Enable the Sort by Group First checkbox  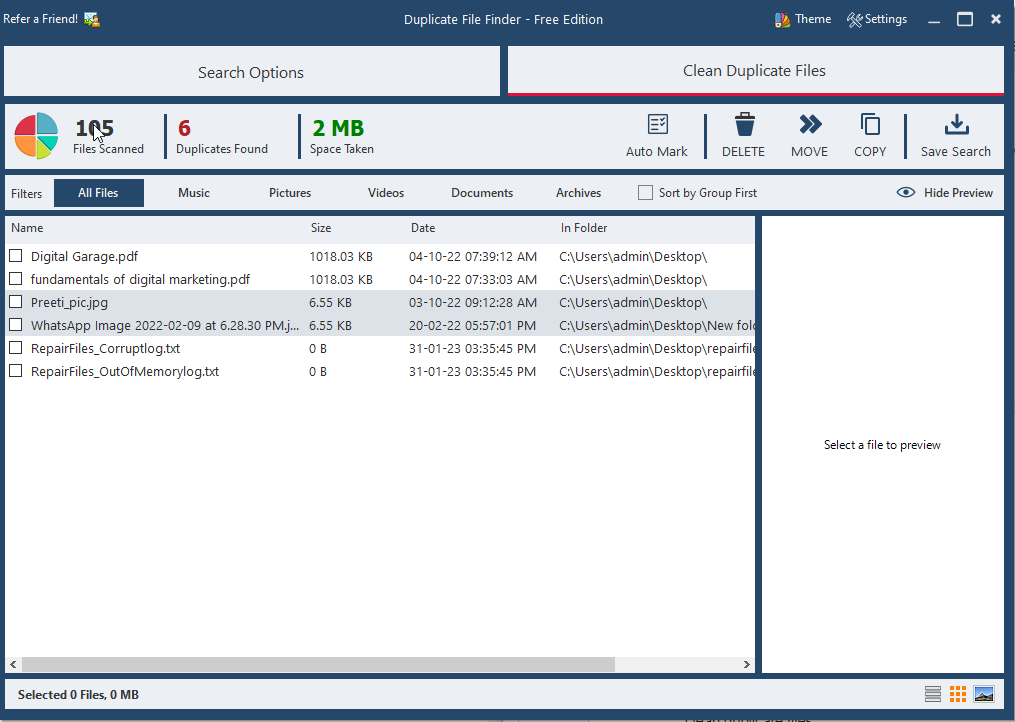tap(645, 192)
